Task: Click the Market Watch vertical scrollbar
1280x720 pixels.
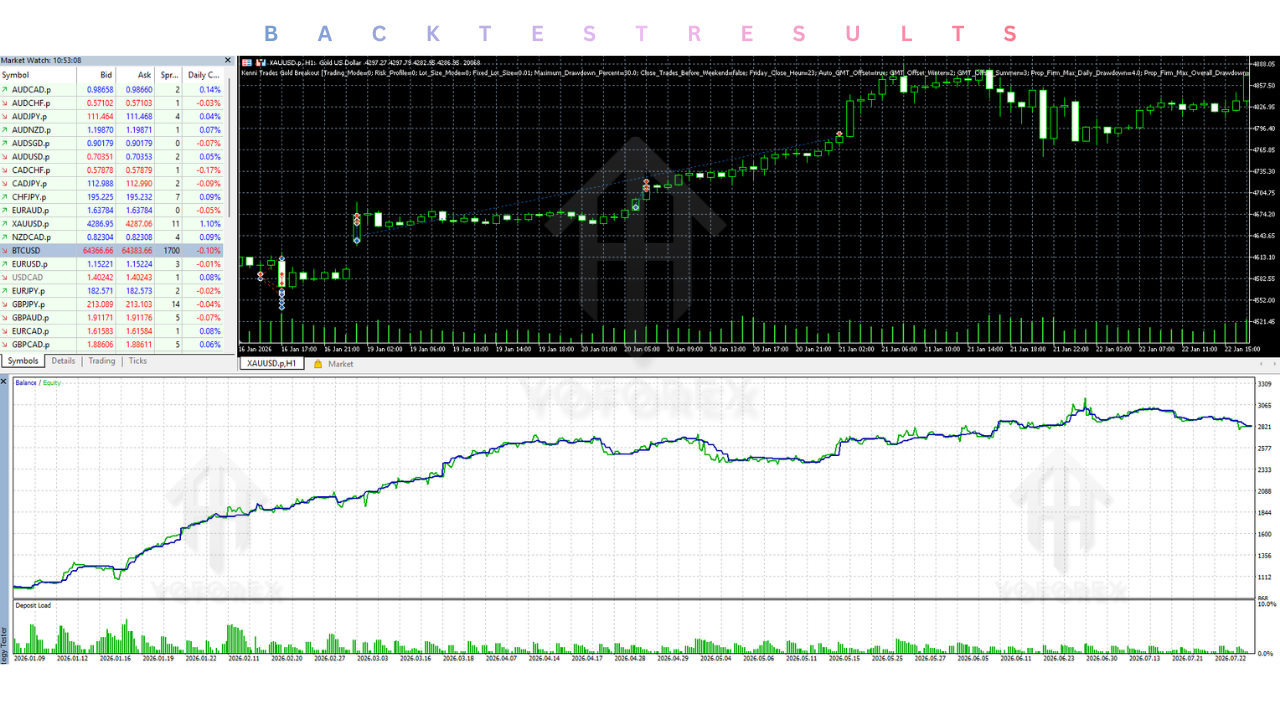Action: pyautogui.click(x=229, y=150)
